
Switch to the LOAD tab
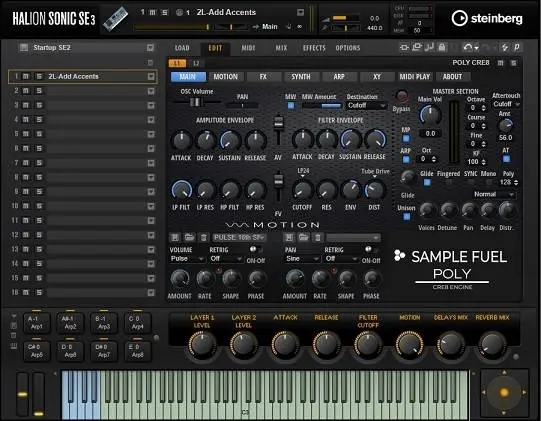coord(182,48)
